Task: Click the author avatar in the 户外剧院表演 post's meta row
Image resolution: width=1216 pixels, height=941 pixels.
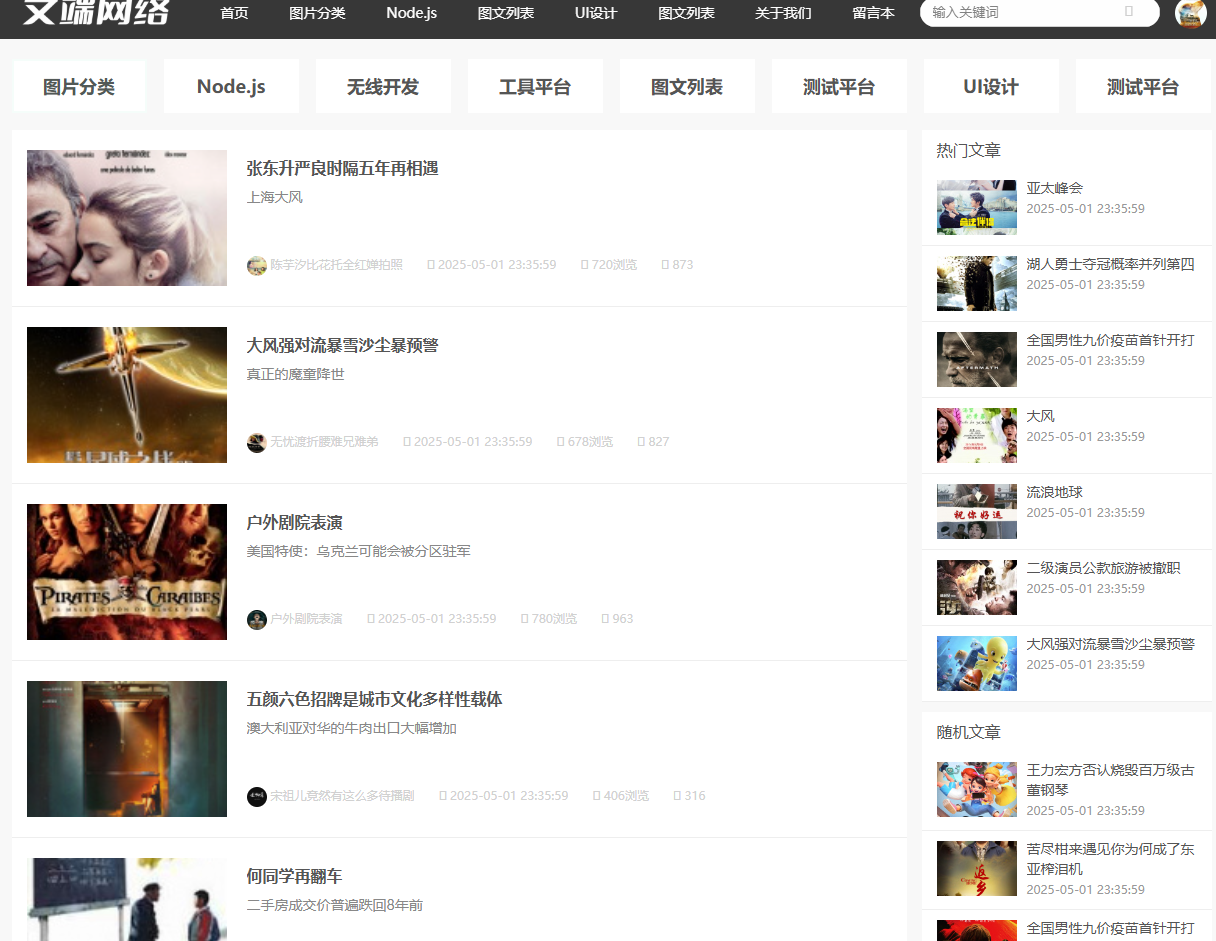Action: (x=257, y=619)
